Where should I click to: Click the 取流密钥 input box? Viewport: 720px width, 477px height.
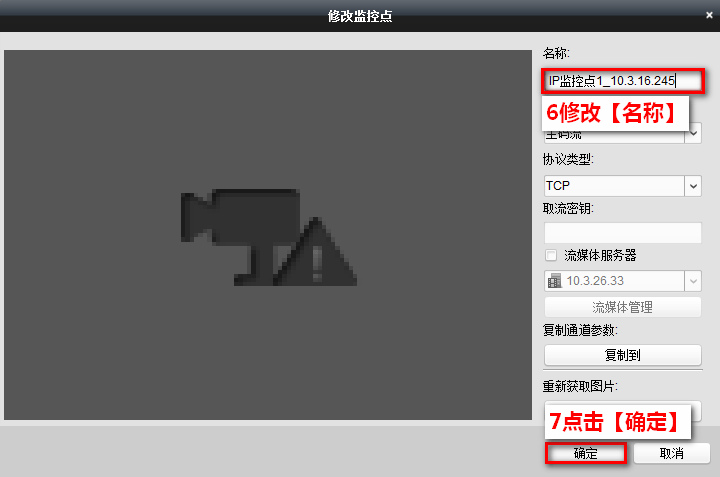(x=622, y=233)
